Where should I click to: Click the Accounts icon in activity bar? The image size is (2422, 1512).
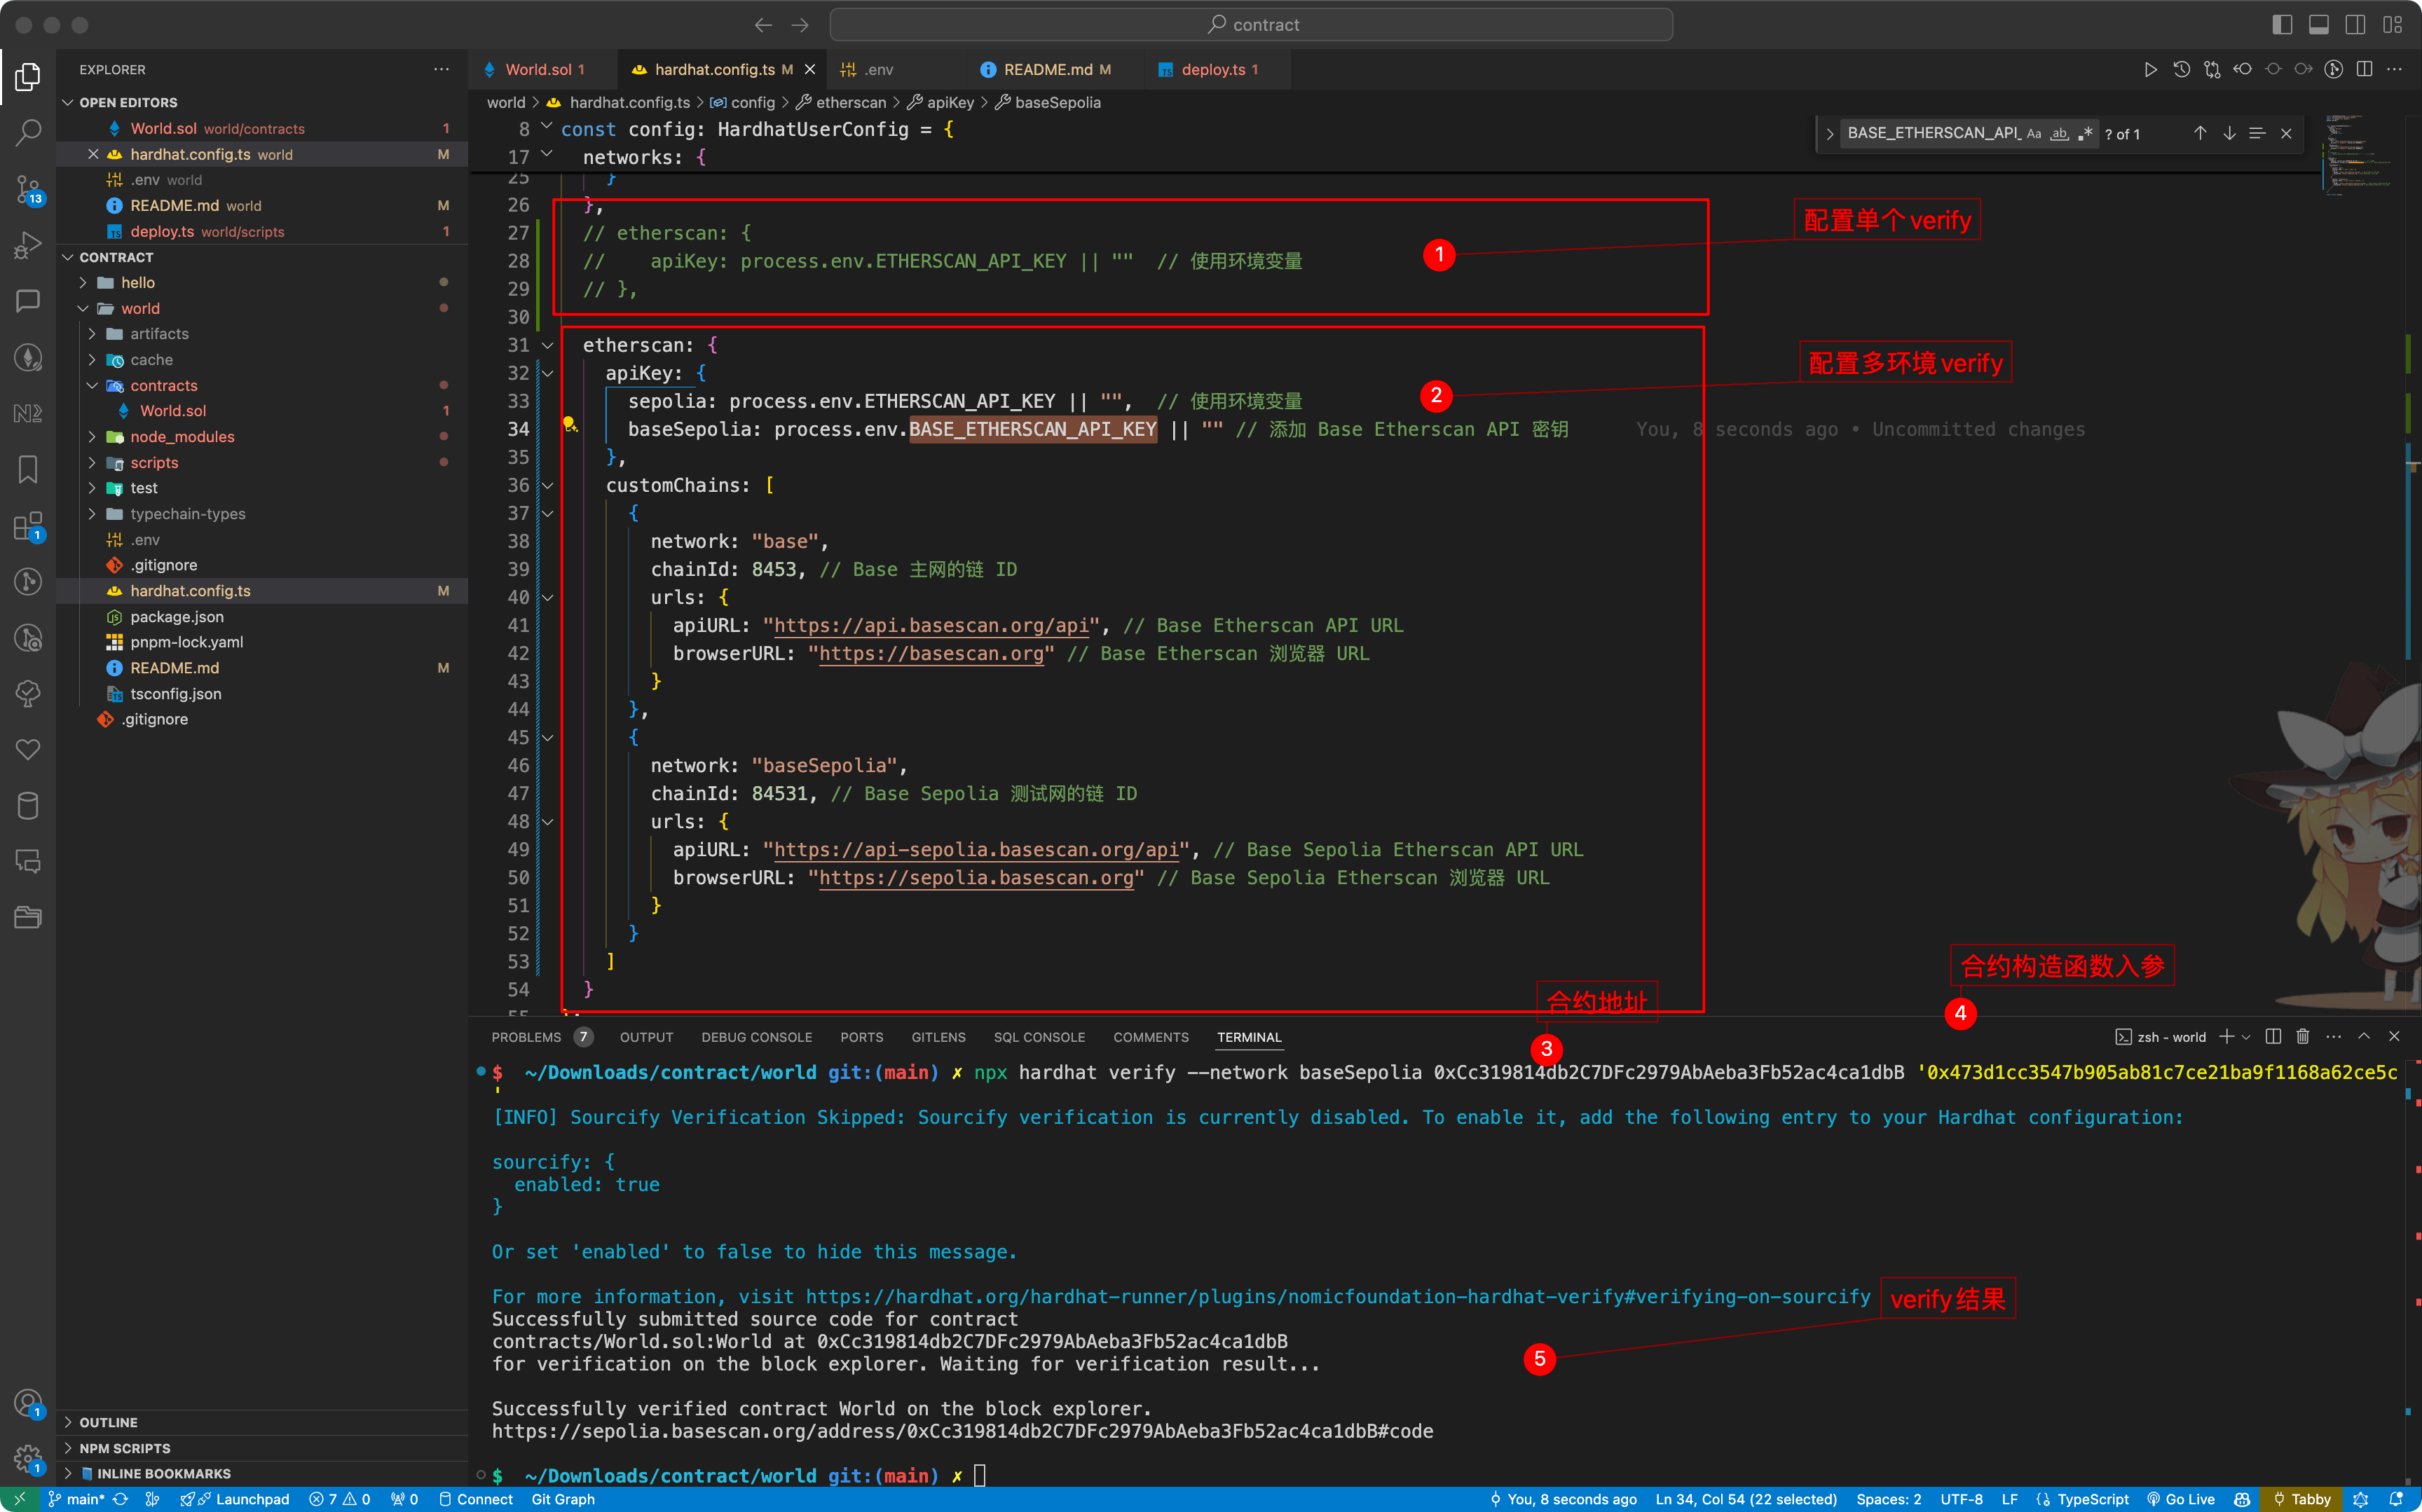click(x=28, y=1403)
